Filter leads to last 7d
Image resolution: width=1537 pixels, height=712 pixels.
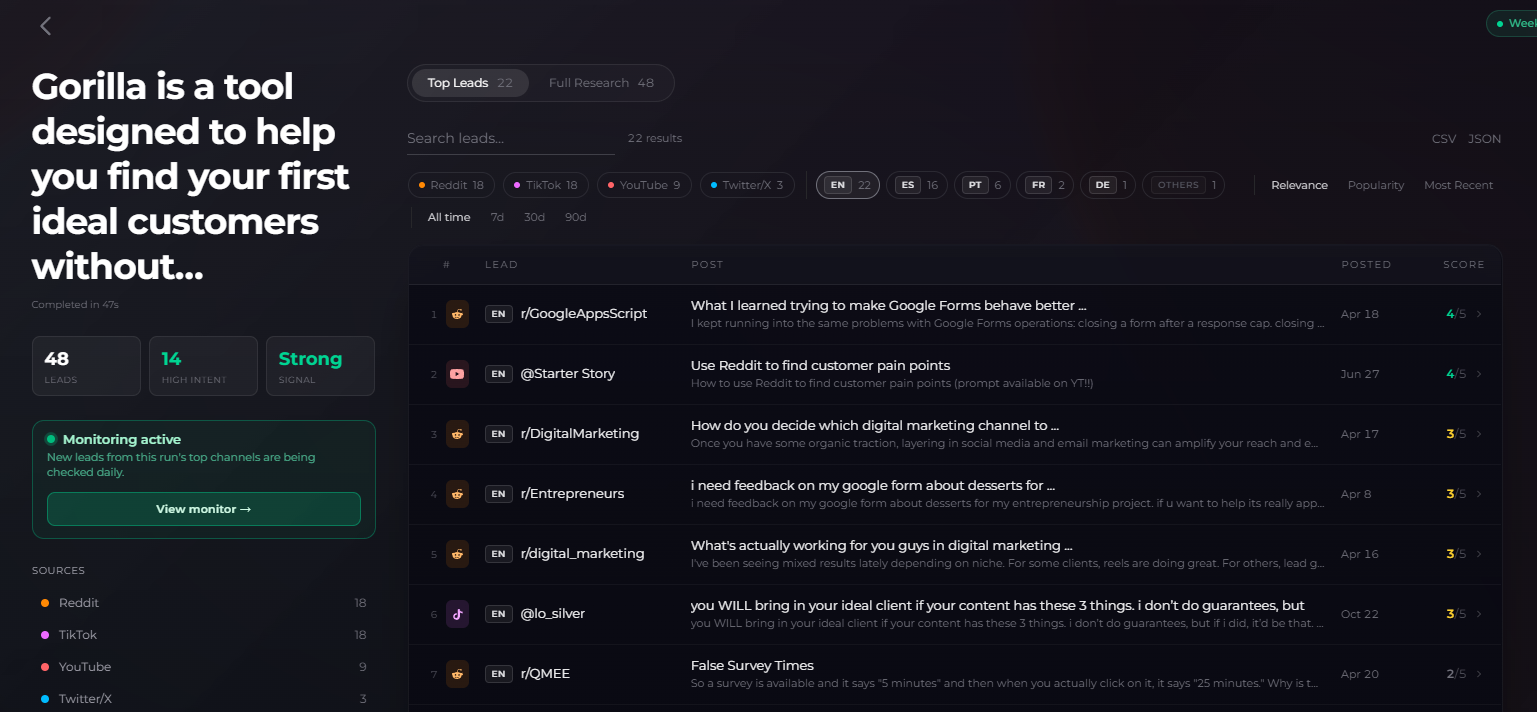point(497,217)
